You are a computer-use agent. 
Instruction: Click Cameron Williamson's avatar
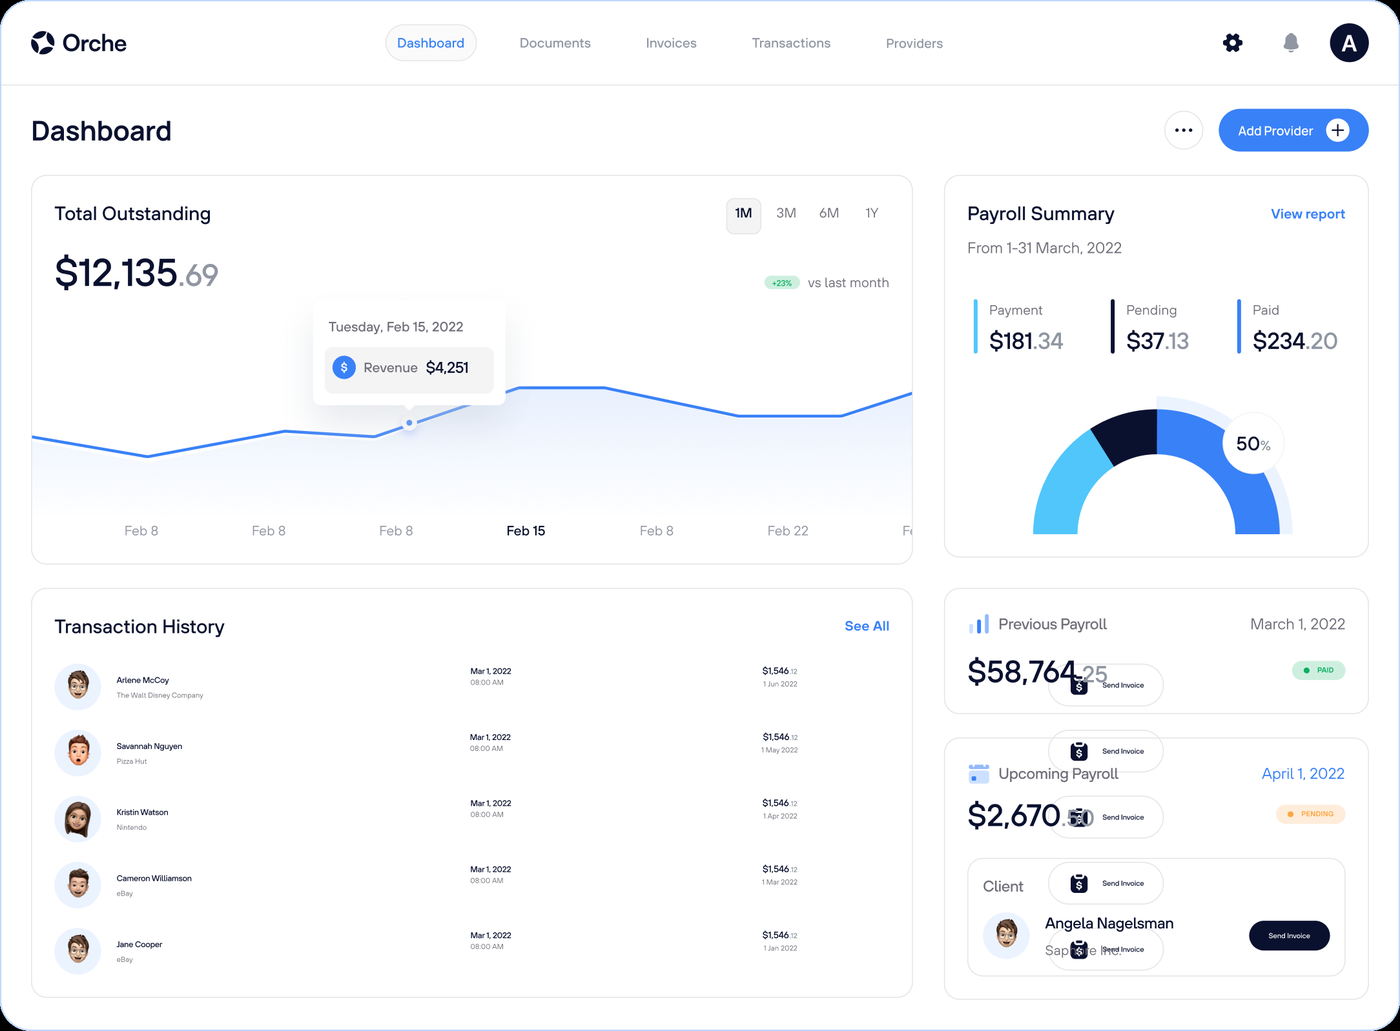[78, 884]
